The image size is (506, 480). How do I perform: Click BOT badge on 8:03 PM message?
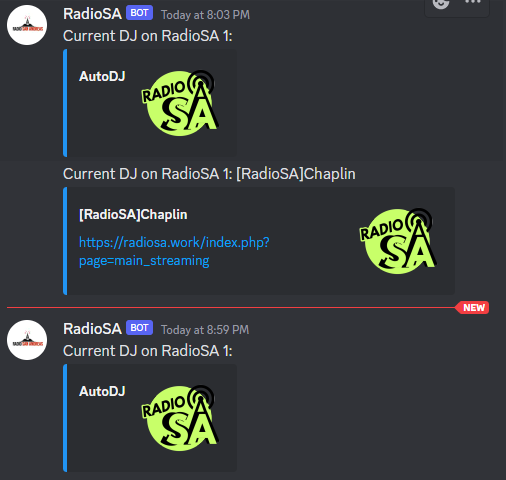point(139,13)
